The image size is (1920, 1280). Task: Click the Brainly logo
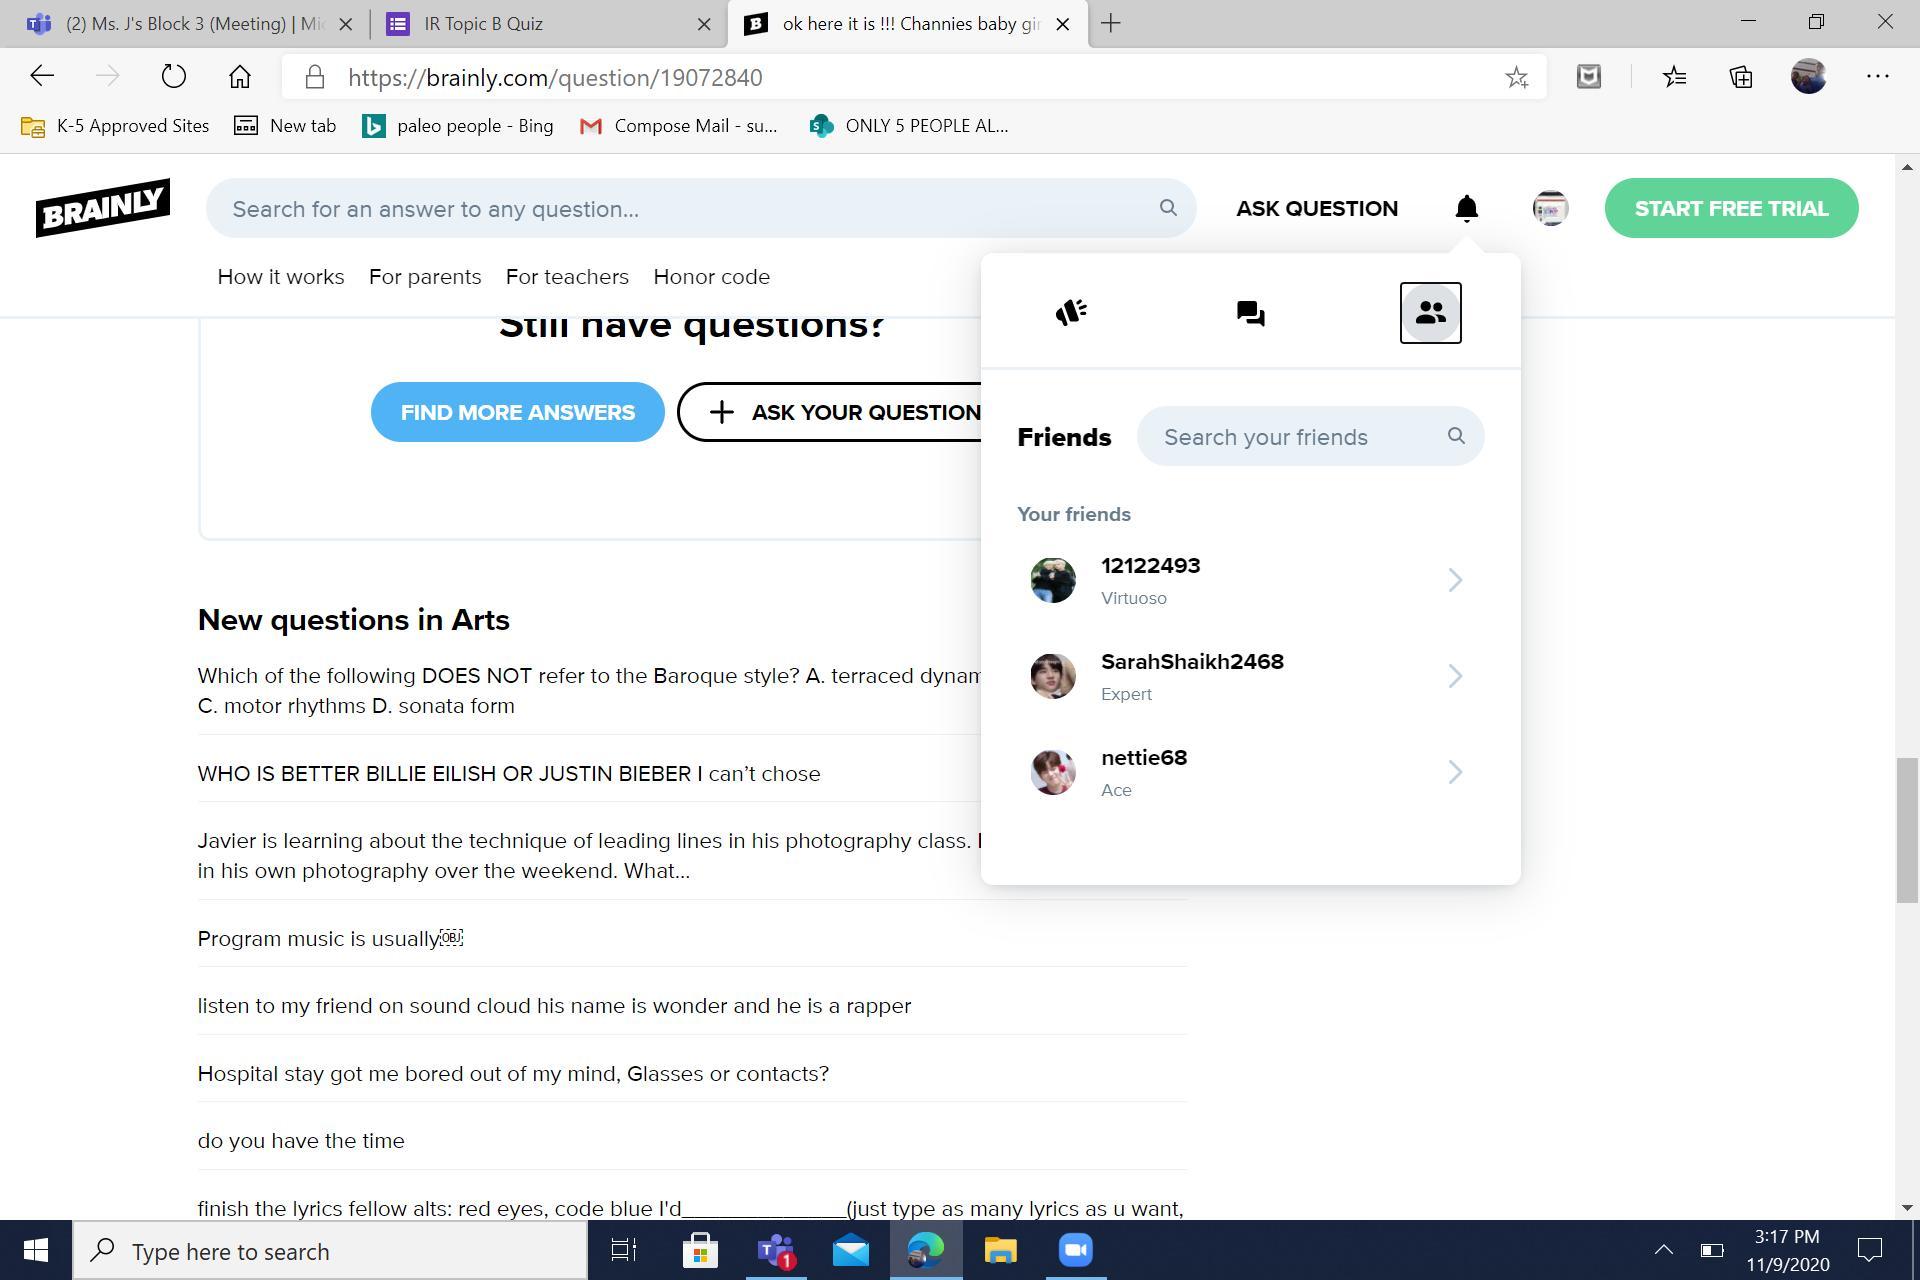tap(103, 208)
